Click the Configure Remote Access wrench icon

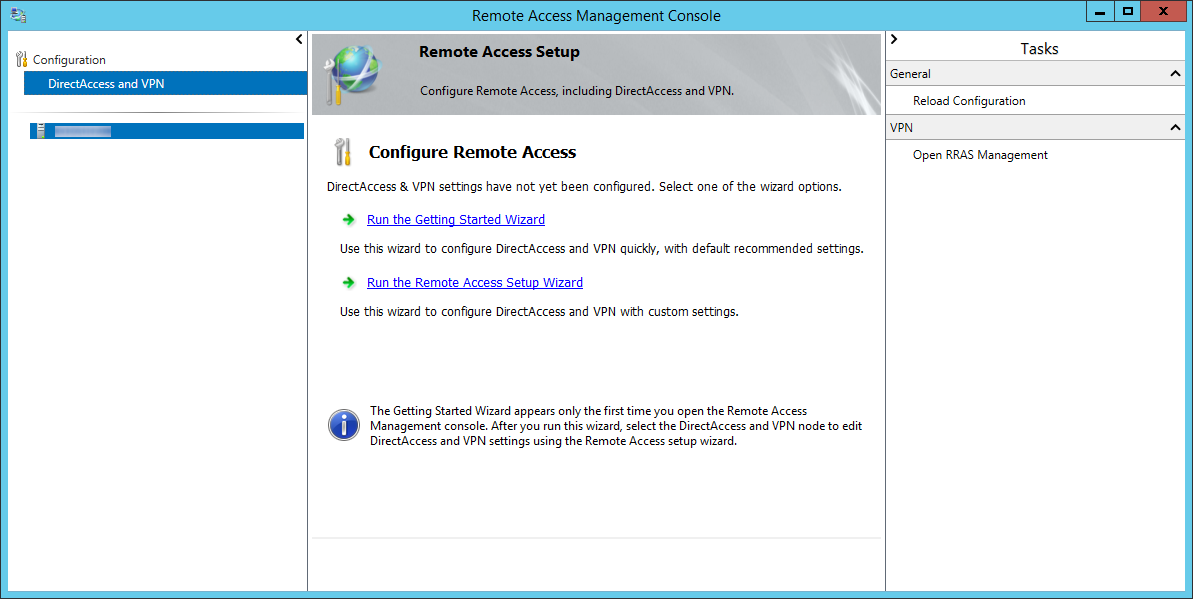342,152
